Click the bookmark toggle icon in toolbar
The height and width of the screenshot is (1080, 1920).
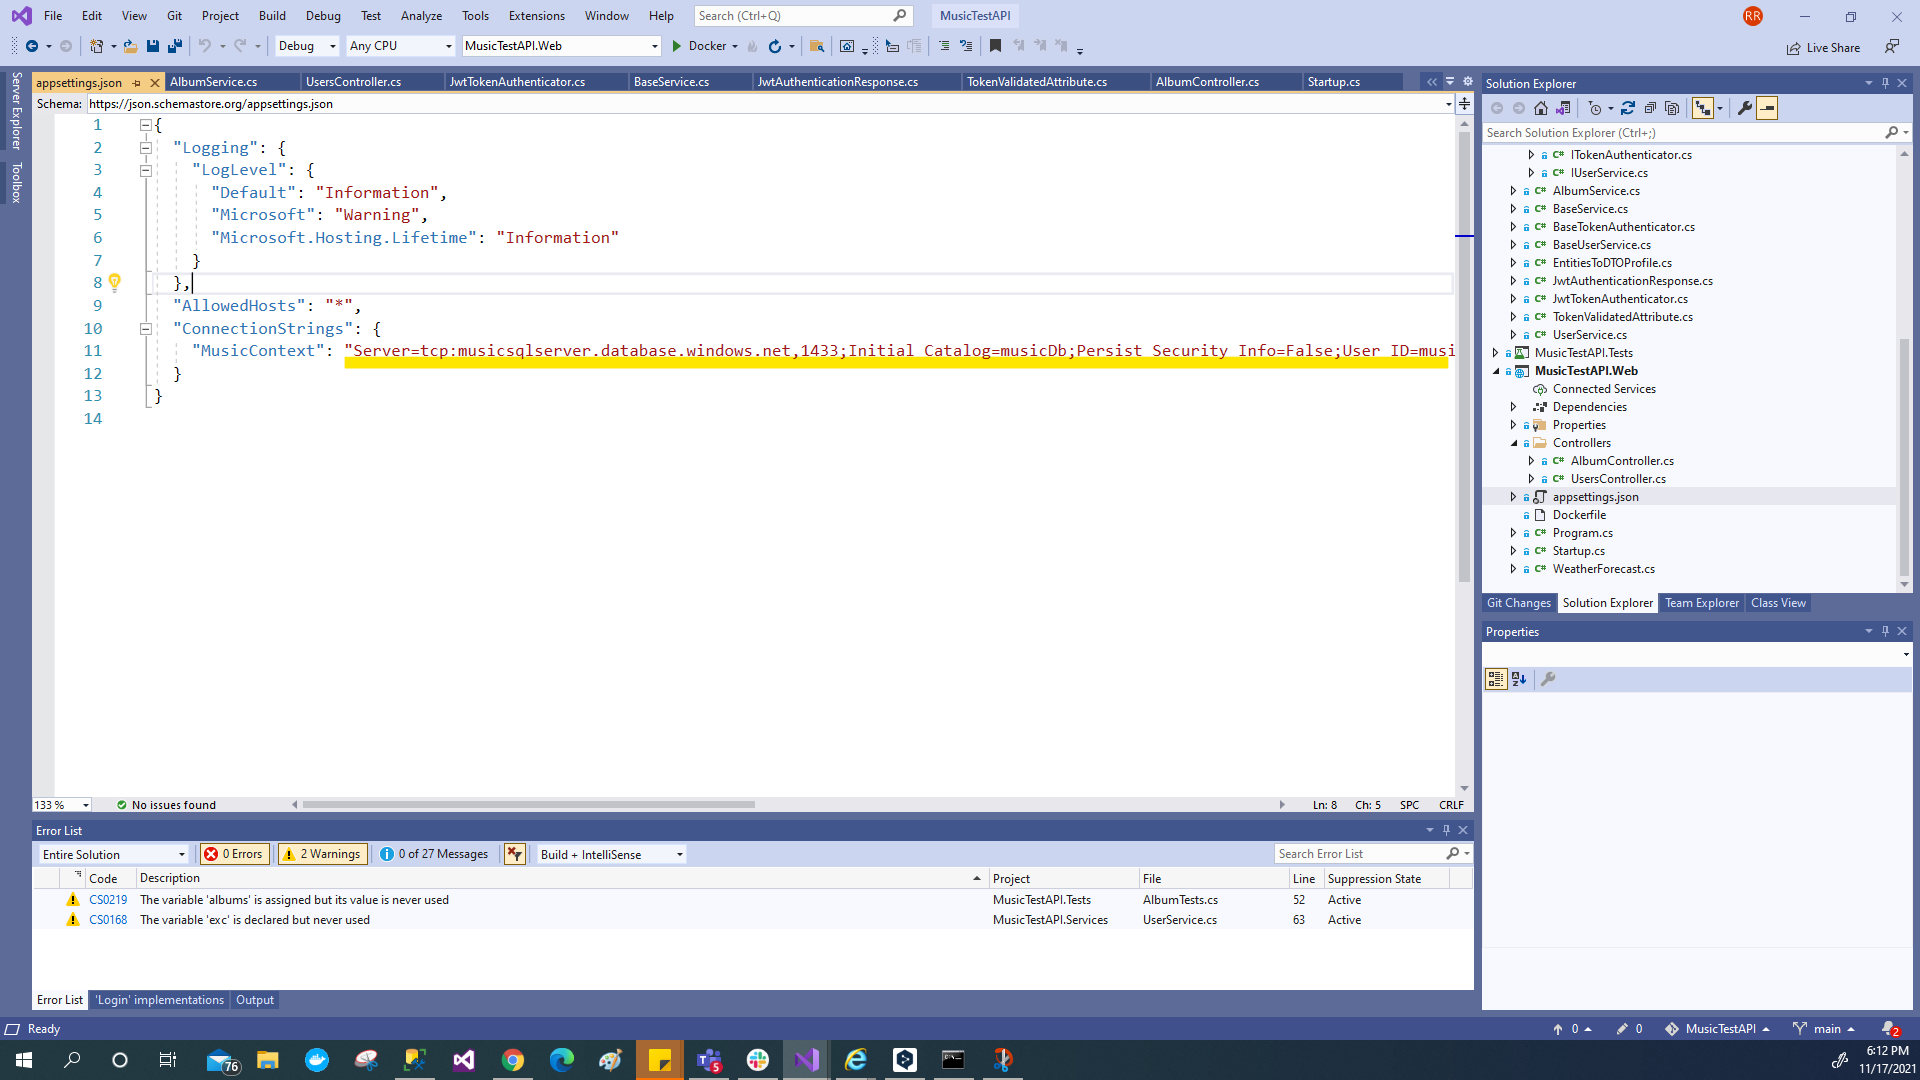[x=994, y=46]
